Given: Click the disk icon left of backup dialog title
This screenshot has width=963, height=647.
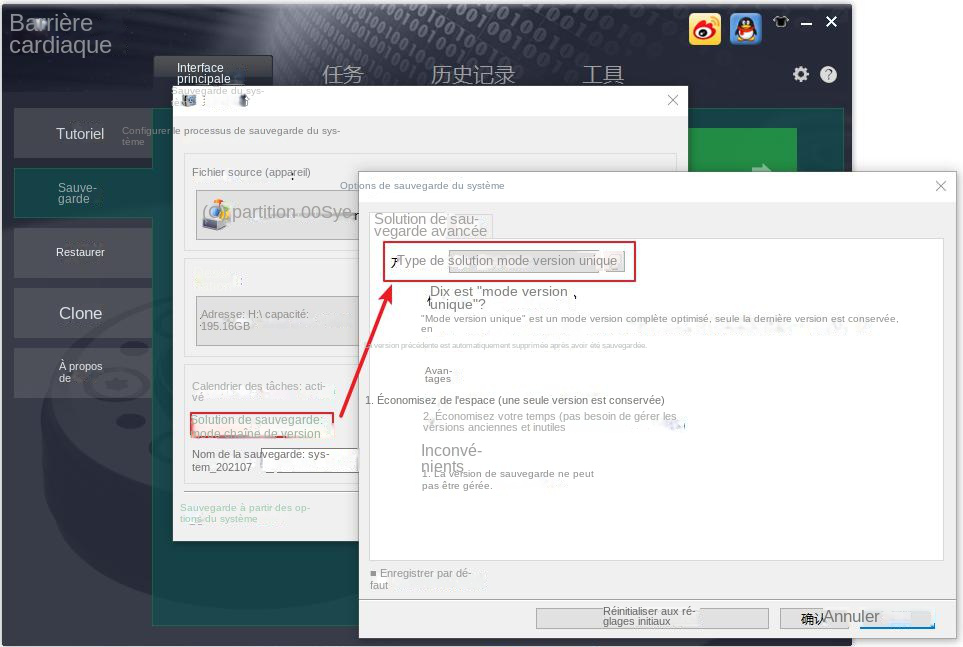Looking at the screenshot, I should pyautogui.click(x=188, y=101).
